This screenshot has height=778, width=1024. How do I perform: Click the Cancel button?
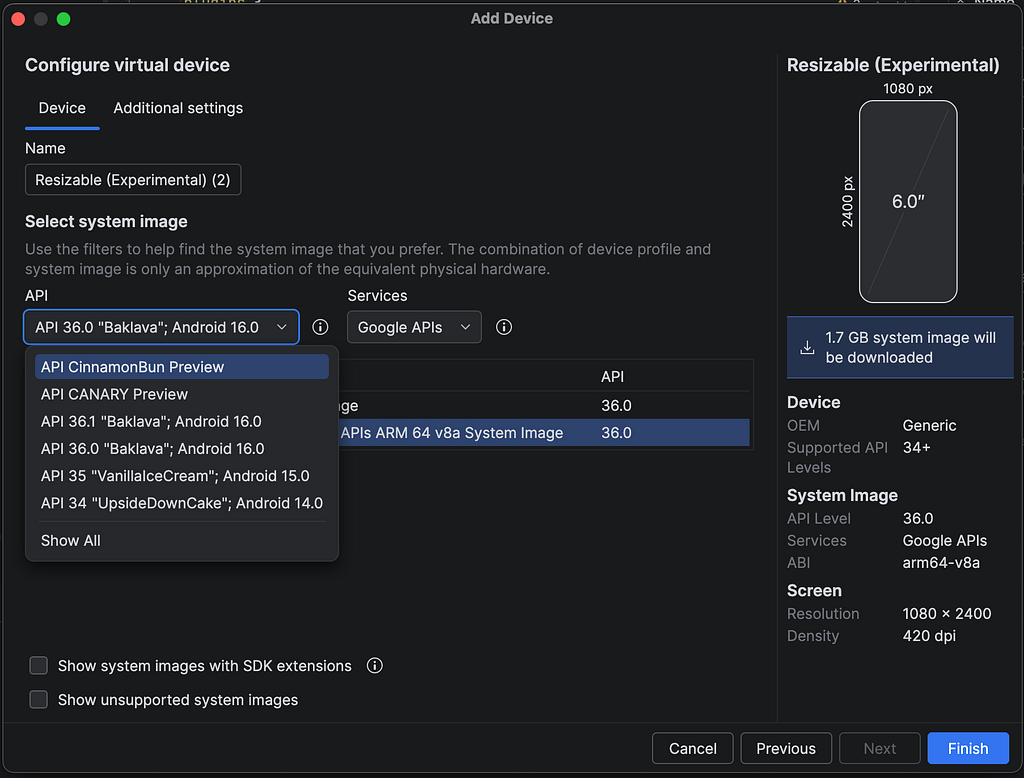pos(692,749)
